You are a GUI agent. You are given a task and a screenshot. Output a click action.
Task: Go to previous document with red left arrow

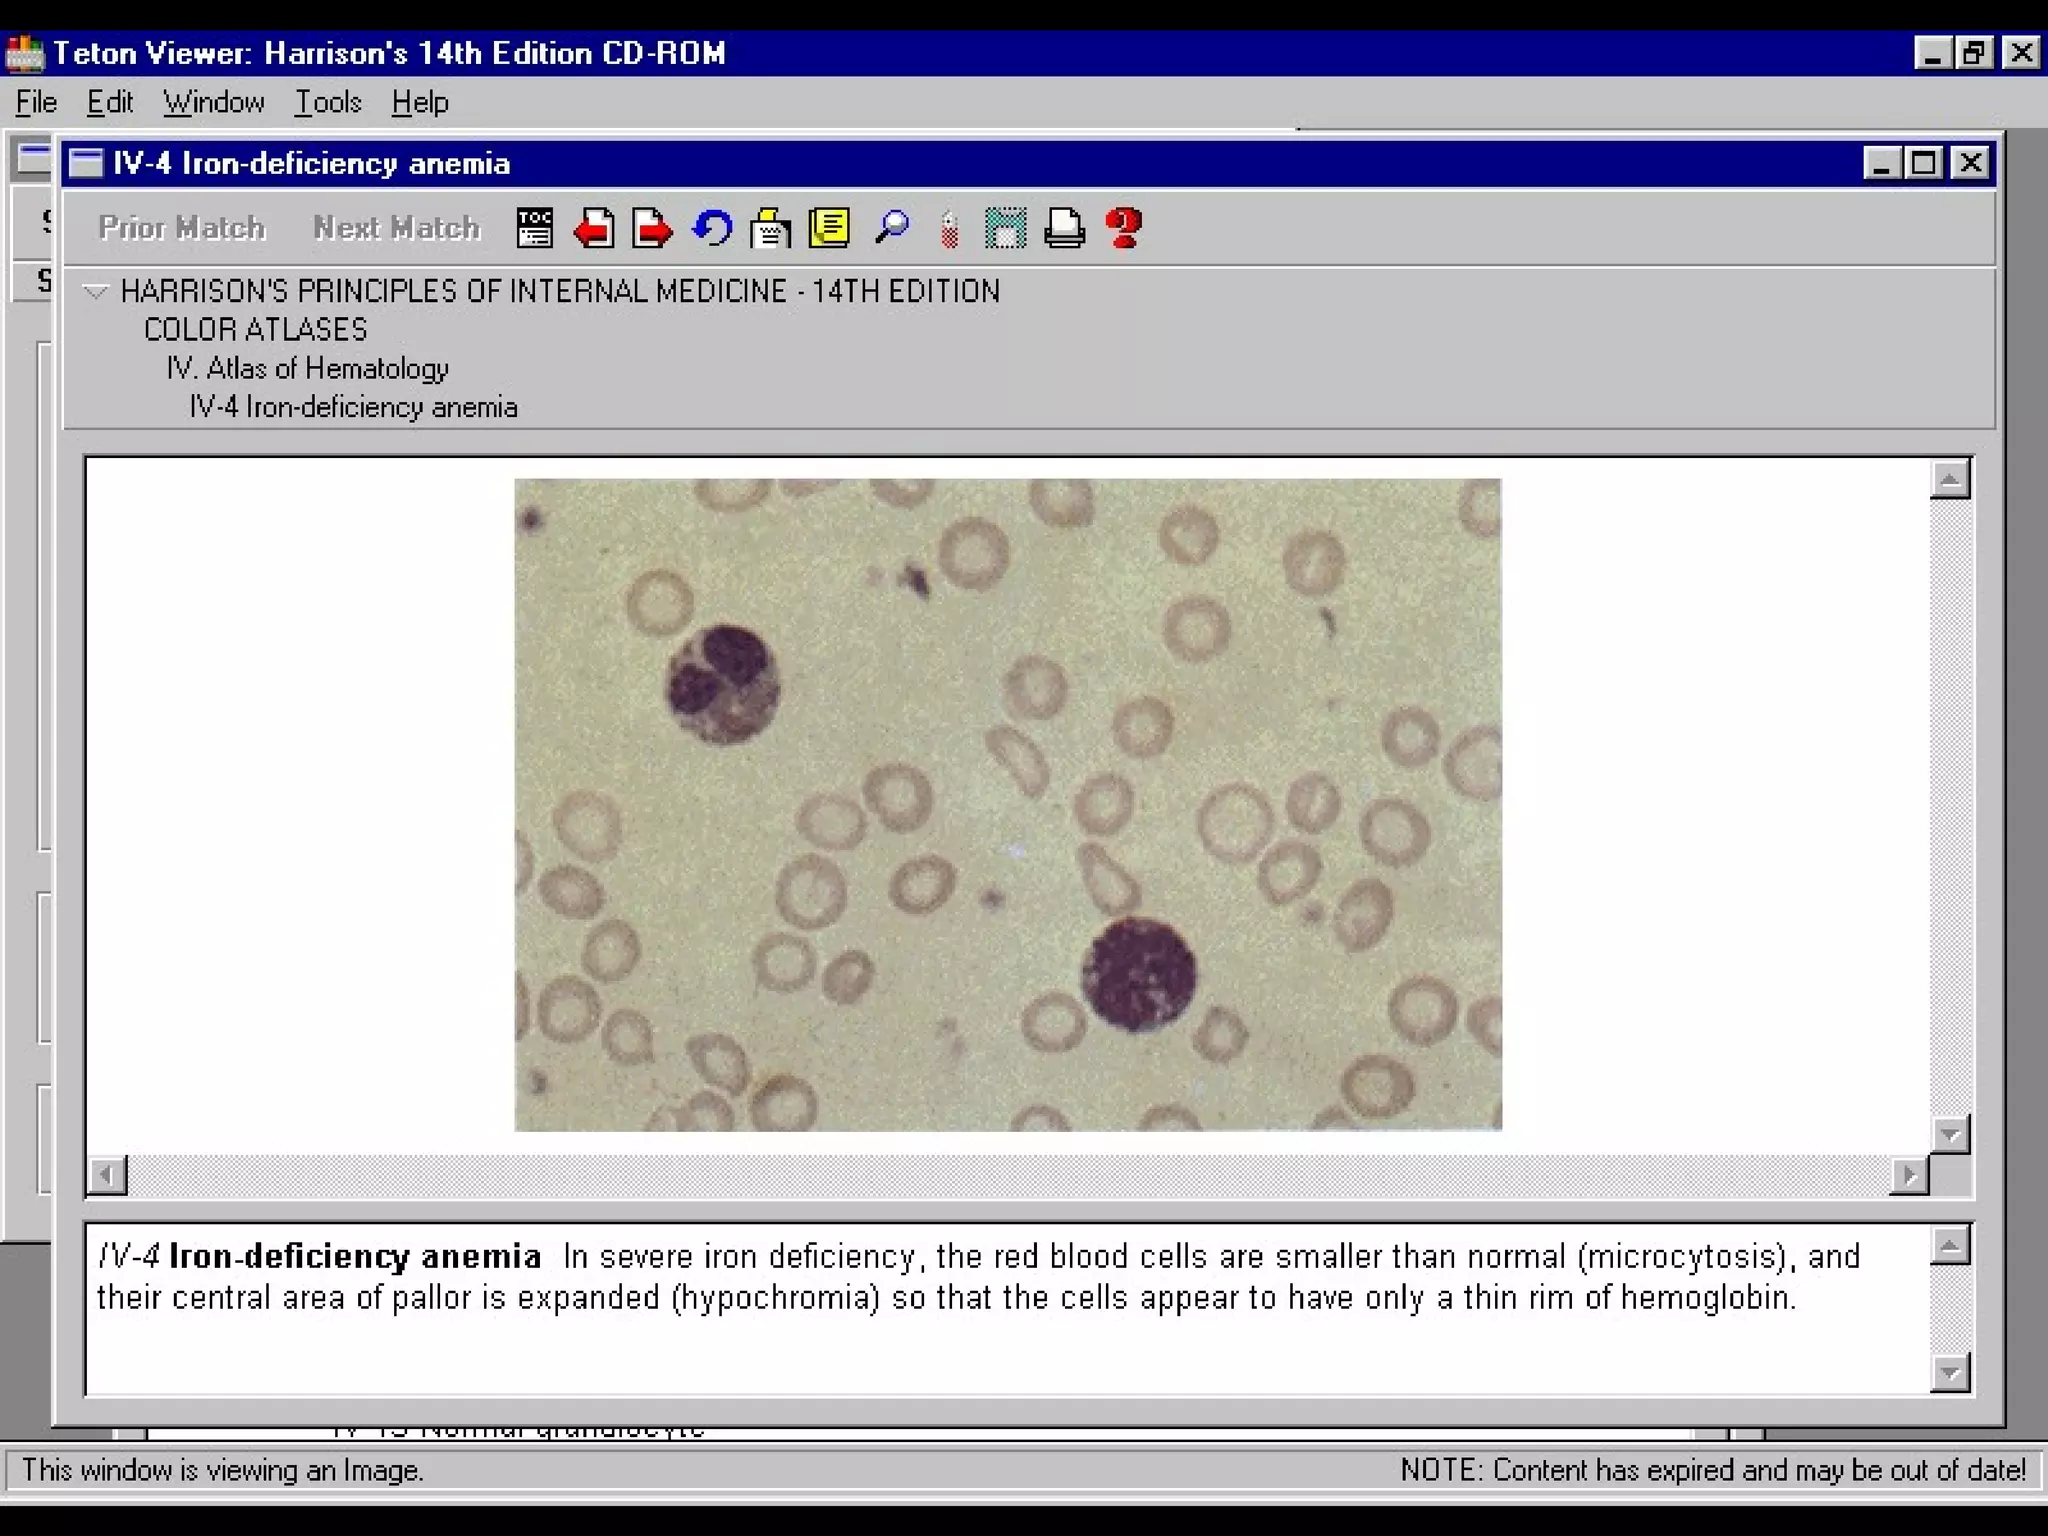tap(594, 228)
